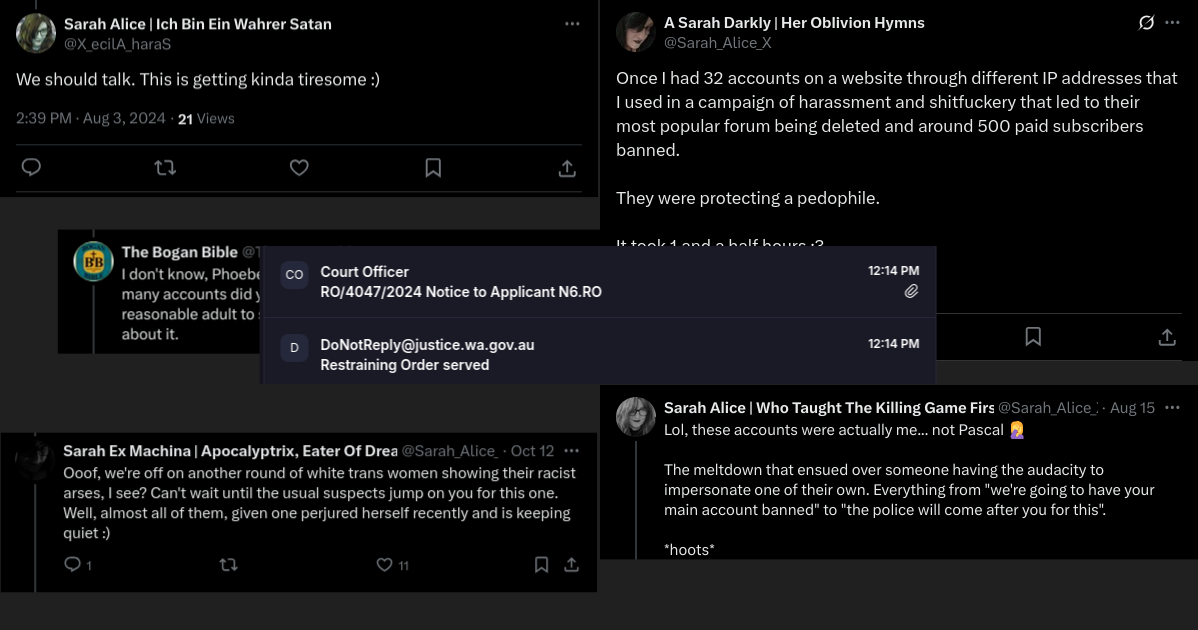Retweet the "We should talk" tweet
Screen dimensions: 1198x630
tap(165, 168)
